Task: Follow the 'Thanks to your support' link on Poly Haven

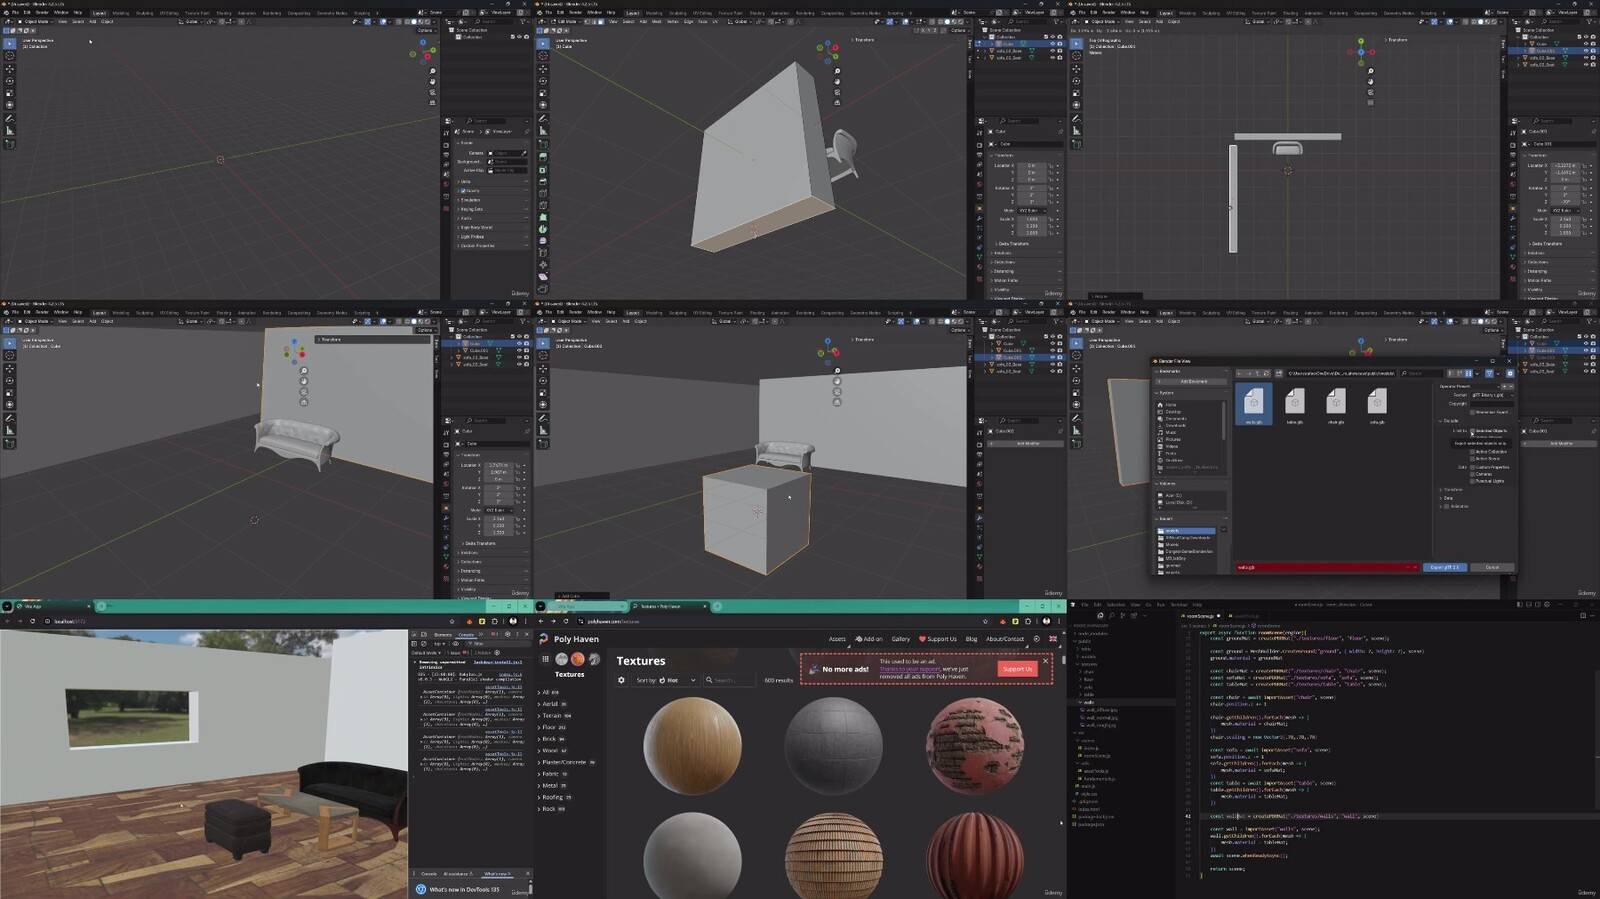Action: tap(910, 669)
